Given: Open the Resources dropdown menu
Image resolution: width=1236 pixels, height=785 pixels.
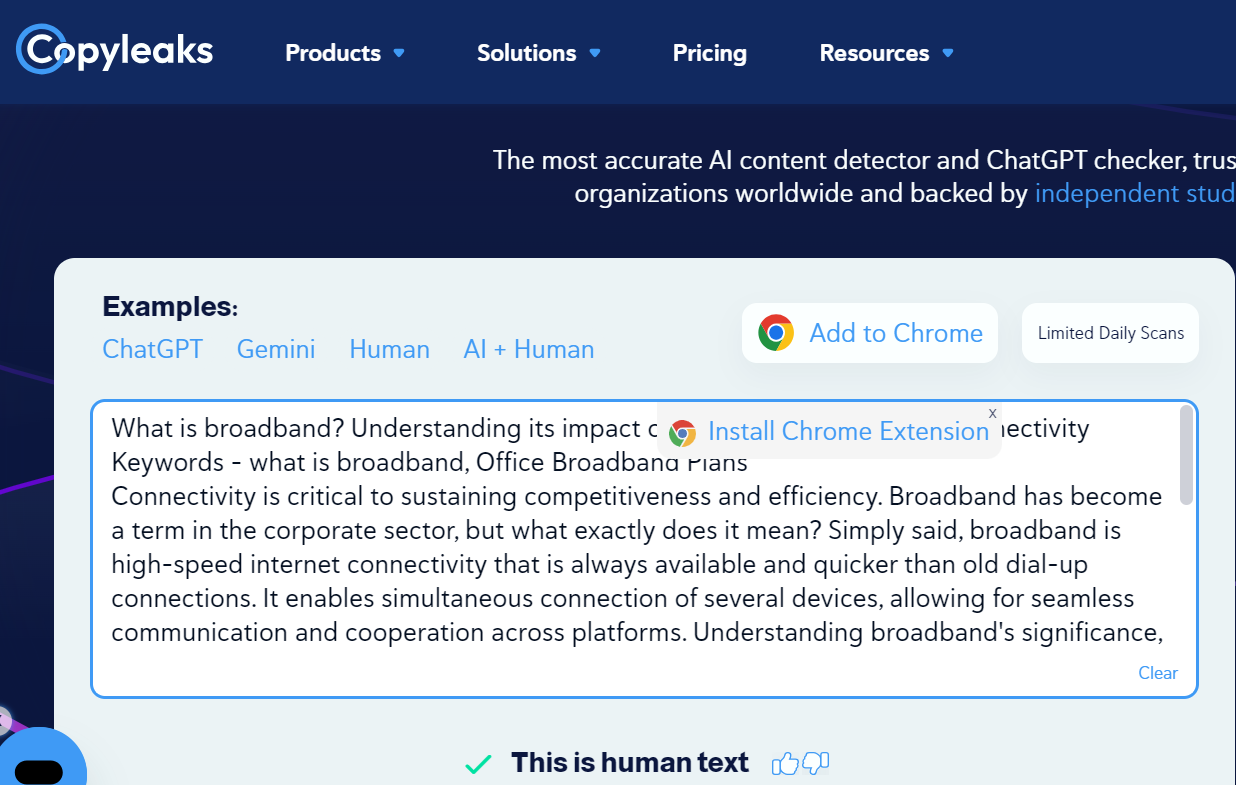Looking at the screenshot, I should (x=887, y=53).
